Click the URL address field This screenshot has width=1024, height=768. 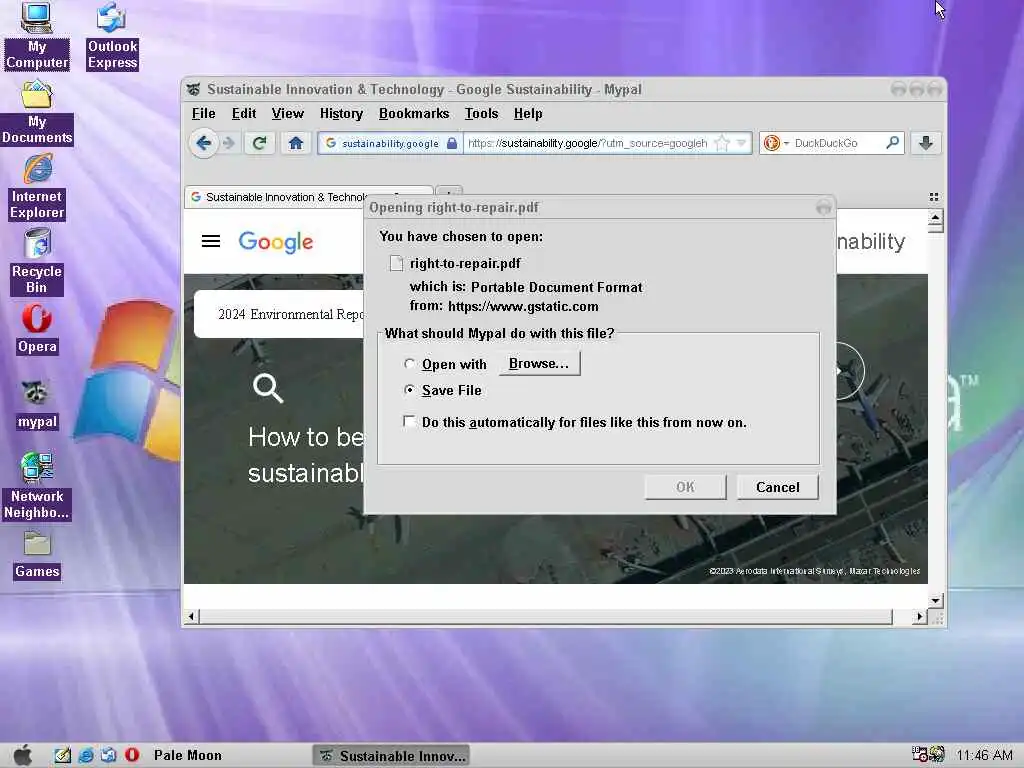[588, 143]
